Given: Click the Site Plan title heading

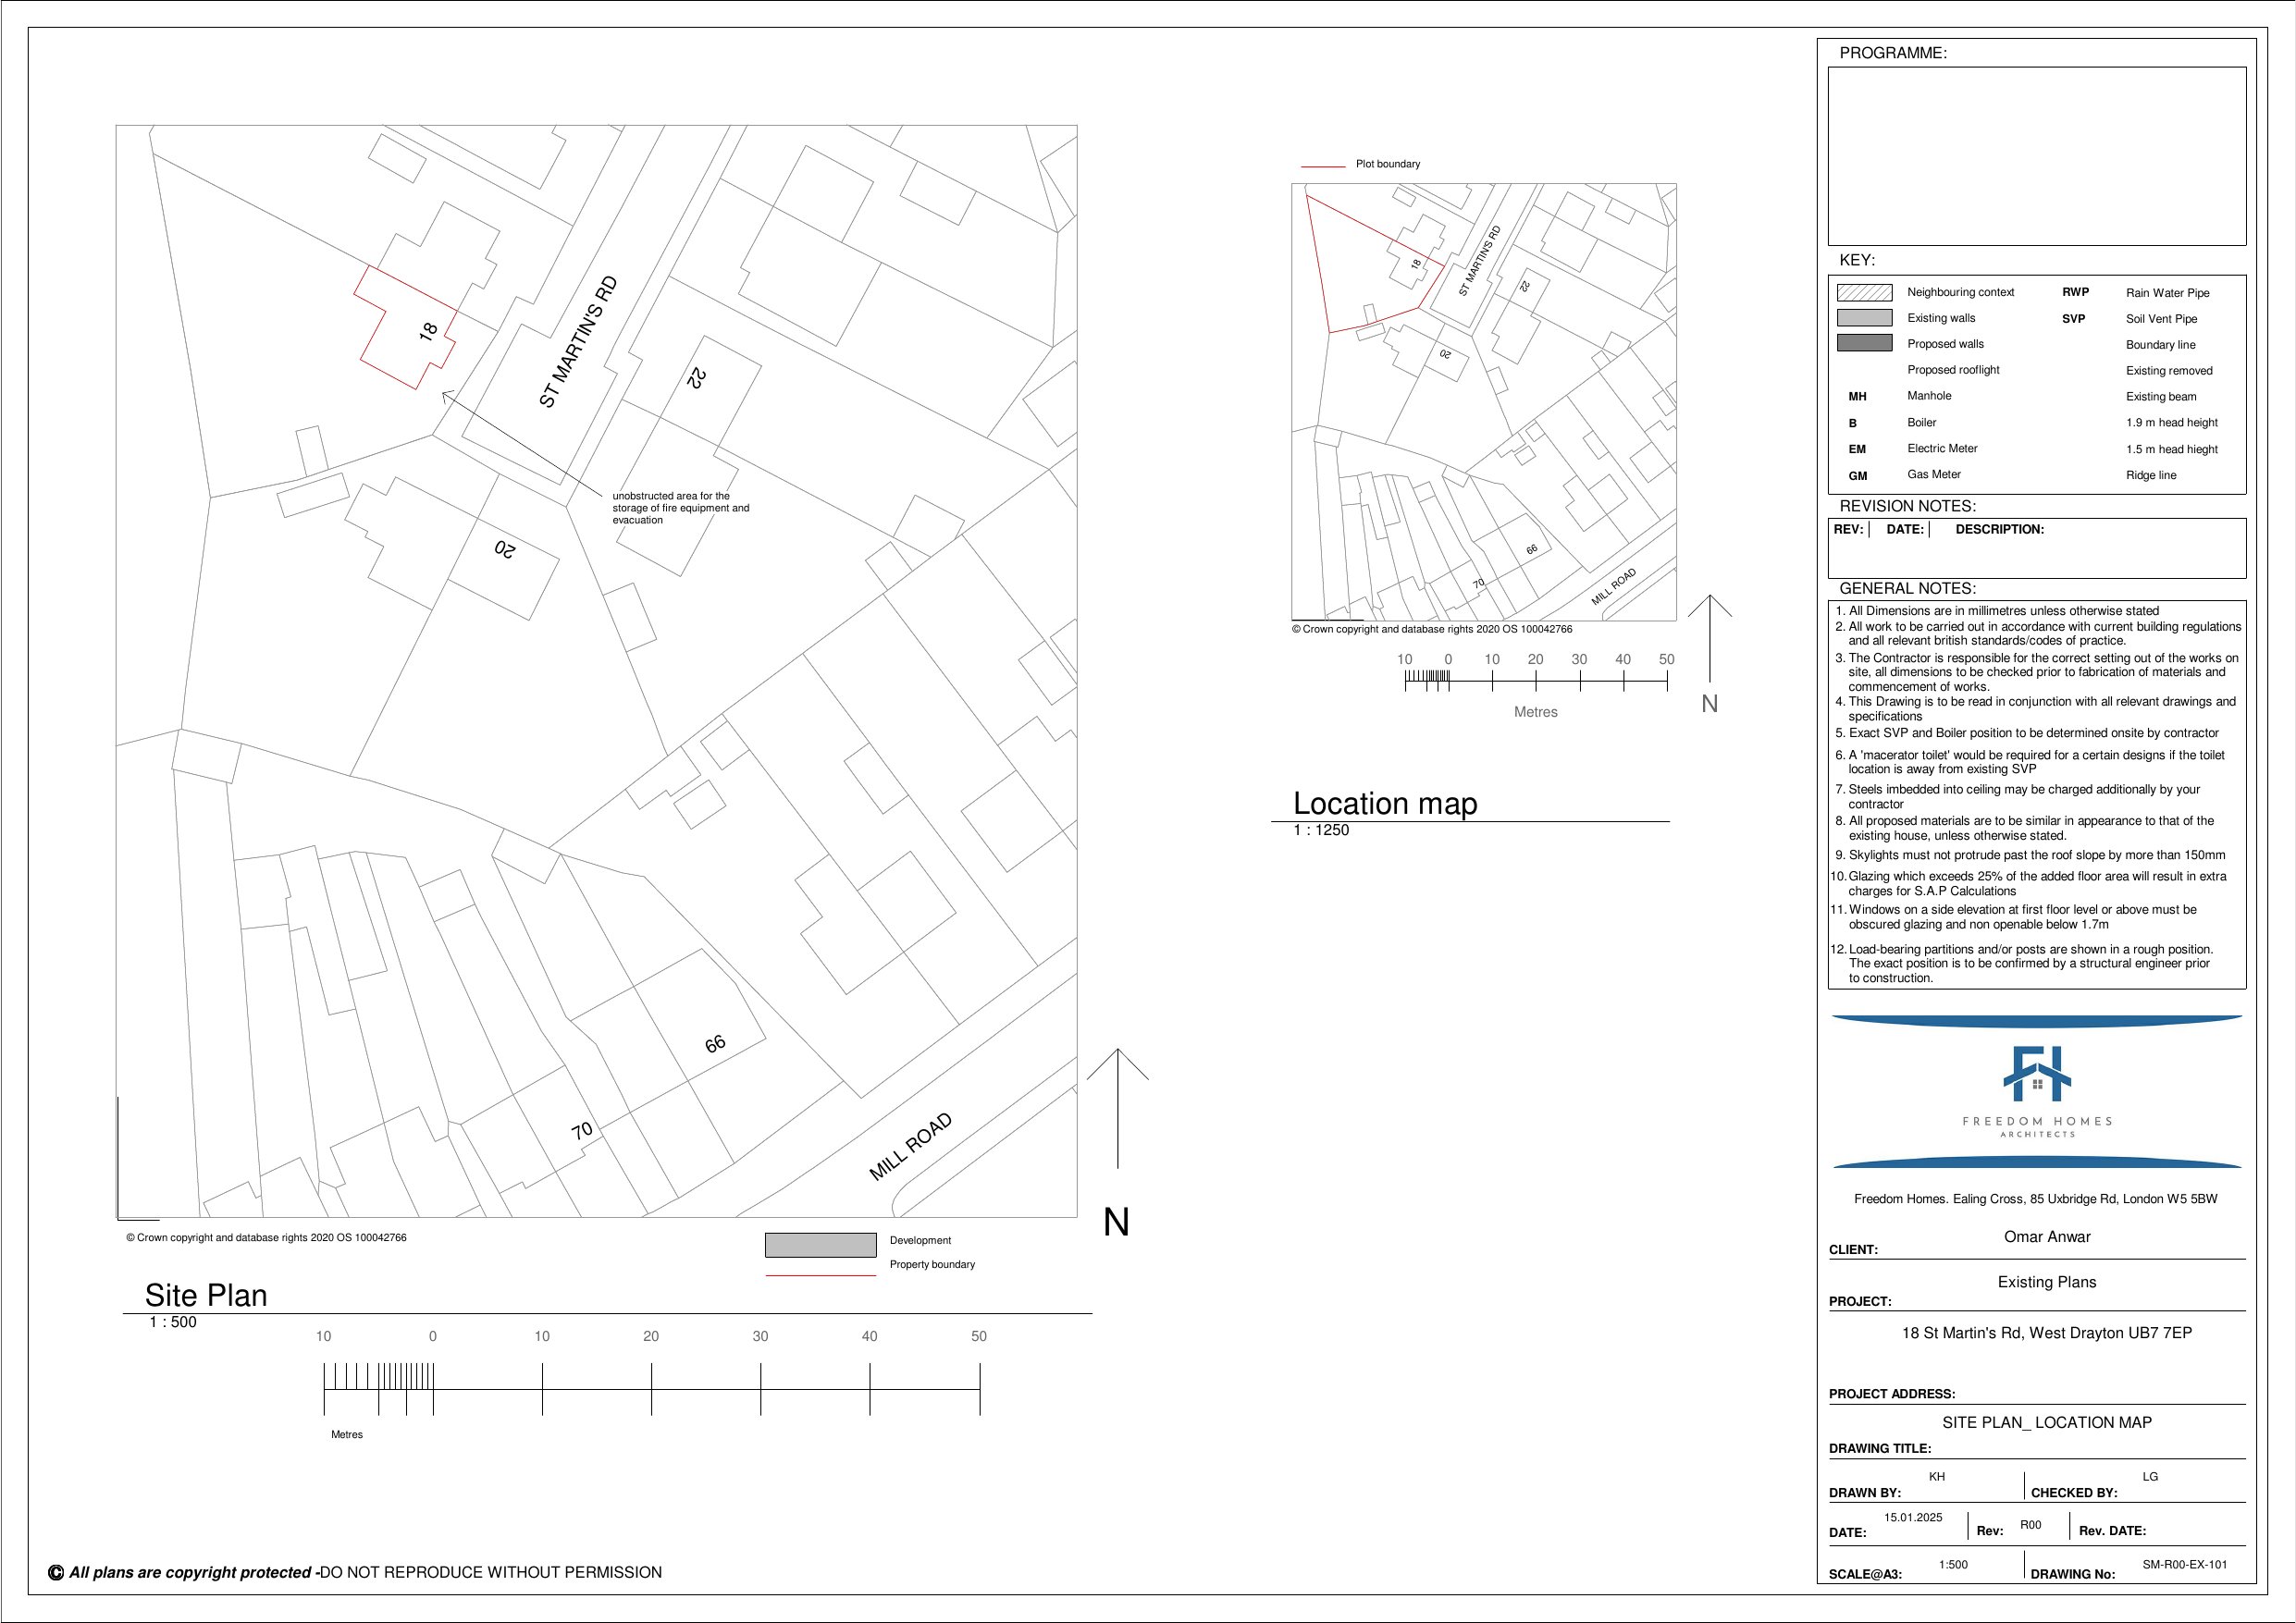Looking at the screenshot, I should click(x=206, y=1295).
